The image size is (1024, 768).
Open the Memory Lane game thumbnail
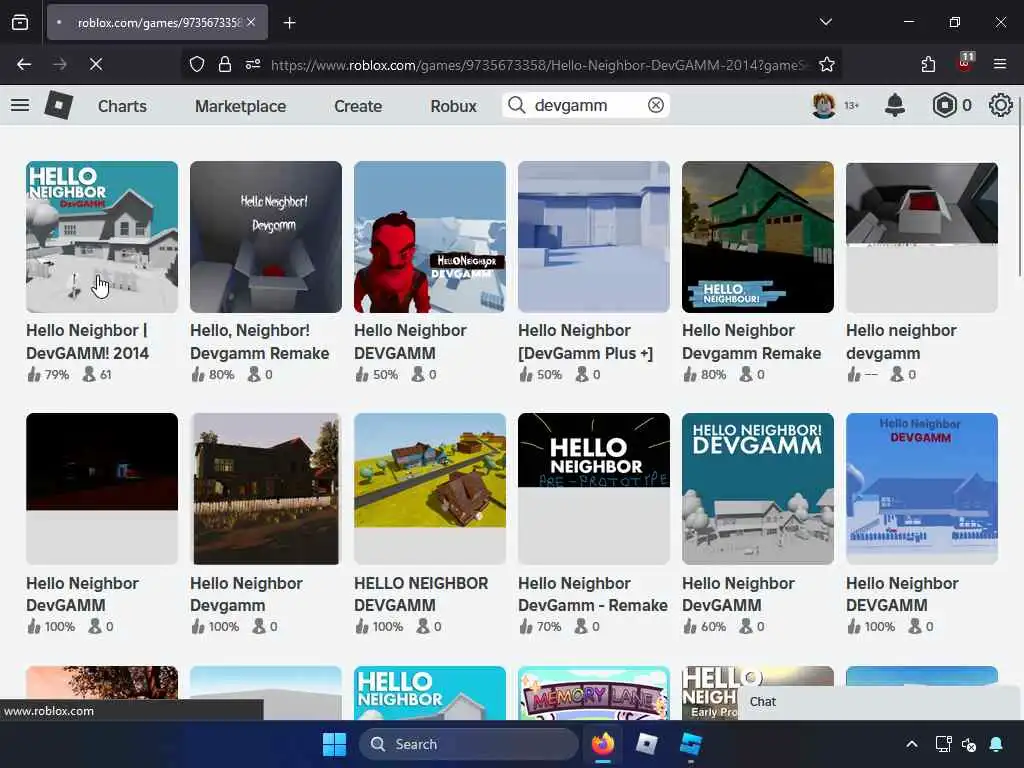(x=594, y=693)
